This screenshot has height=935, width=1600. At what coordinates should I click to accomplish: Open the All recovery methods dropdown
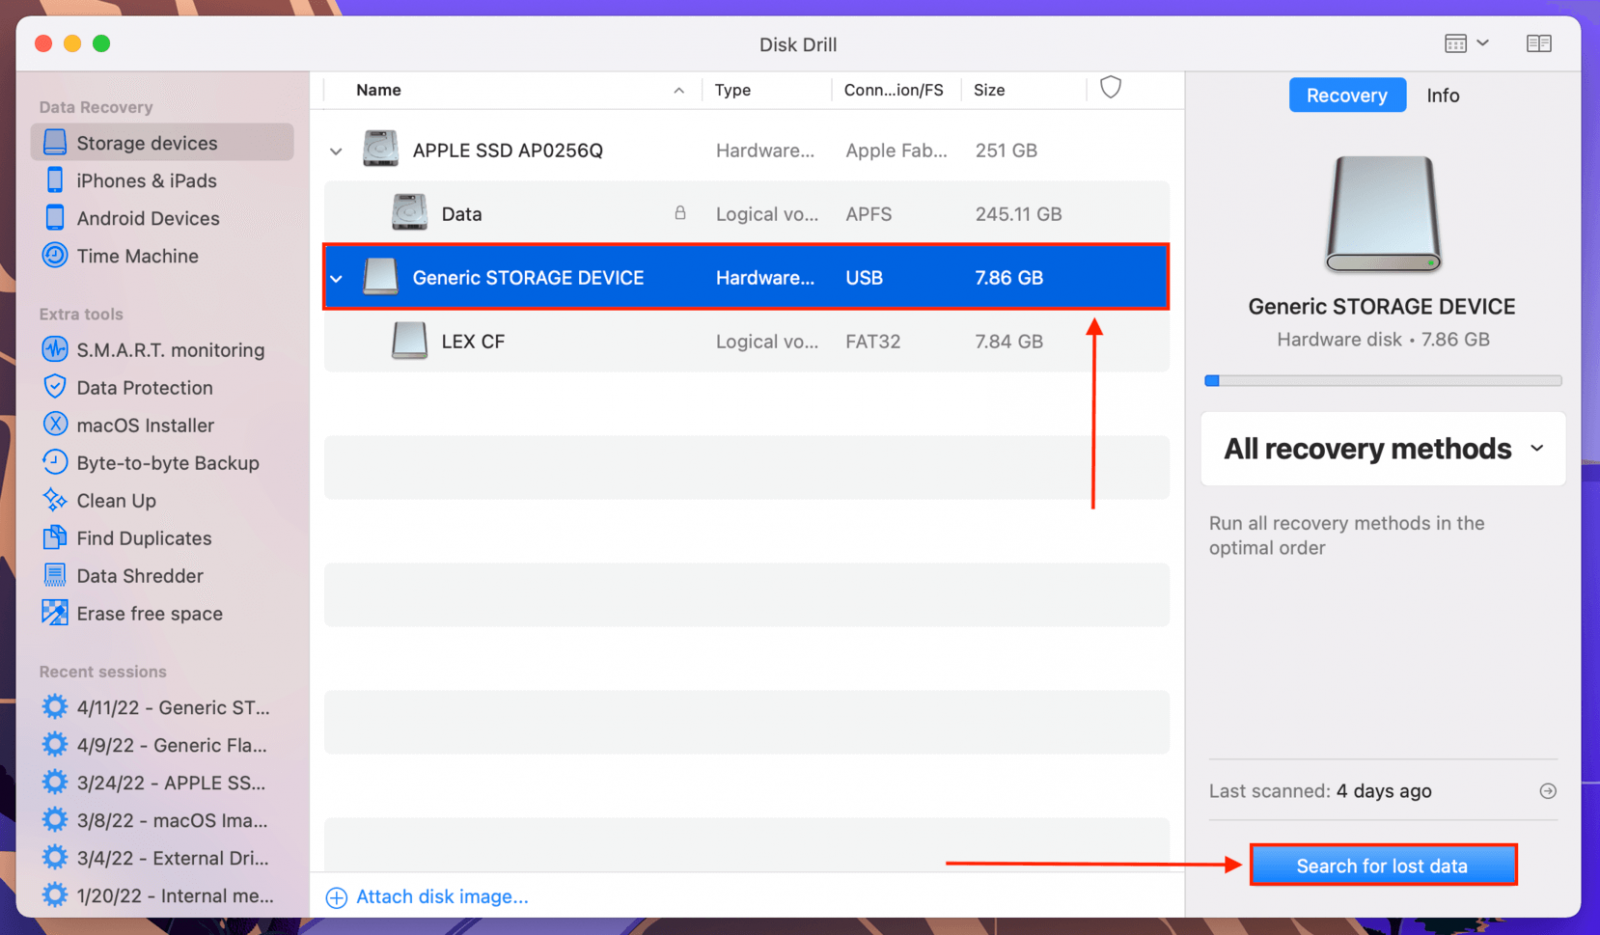[1382, 449]
